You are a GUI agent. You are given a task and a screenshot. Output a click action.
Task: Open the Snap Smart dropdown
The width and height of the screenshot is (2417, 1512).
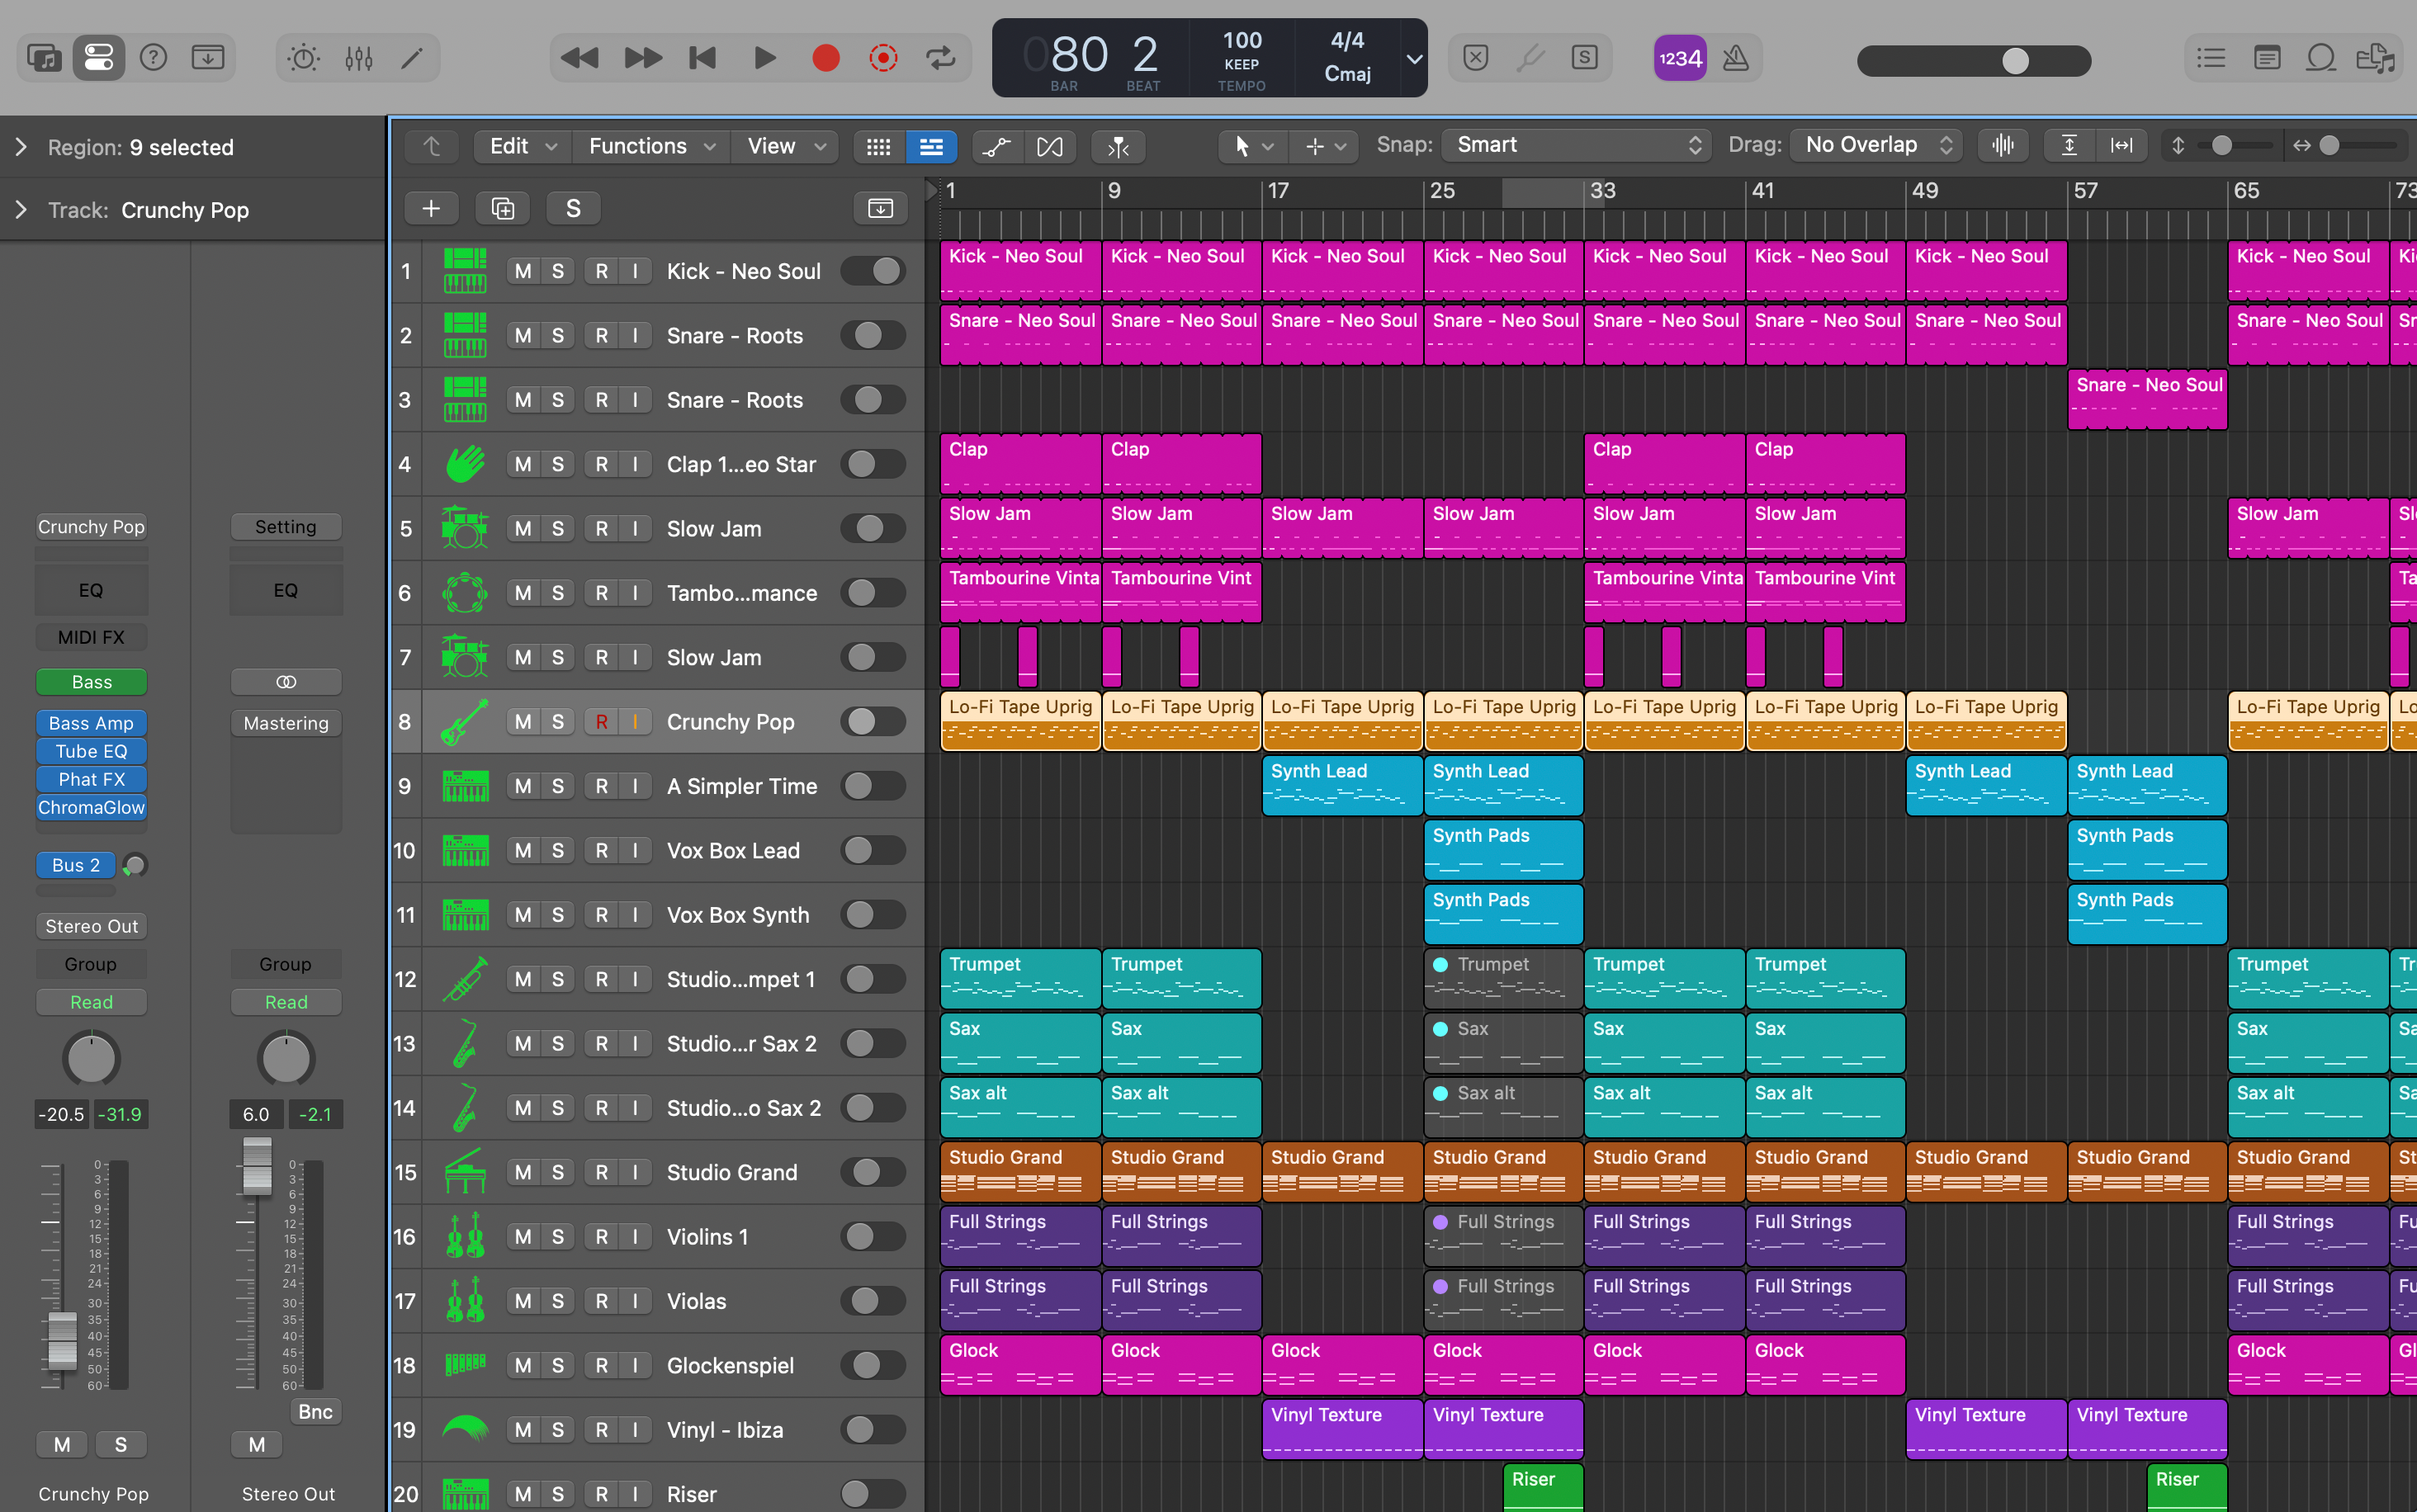tap(1577, 145)
